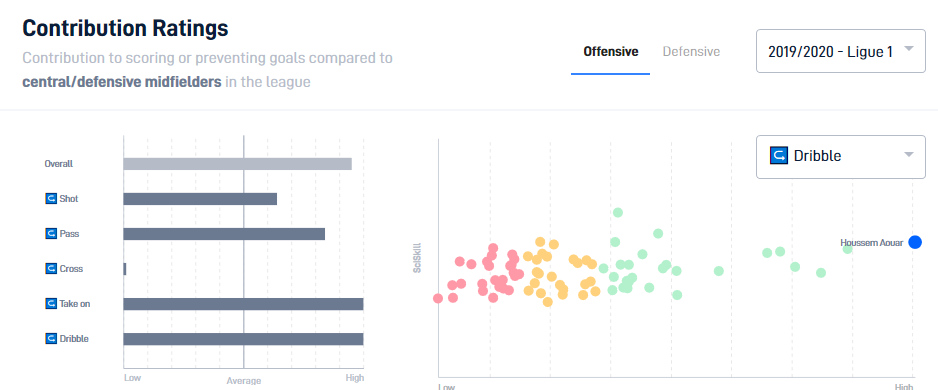Click the arrow on season selector
Screen dimensions: 938x390
(909, 49)
